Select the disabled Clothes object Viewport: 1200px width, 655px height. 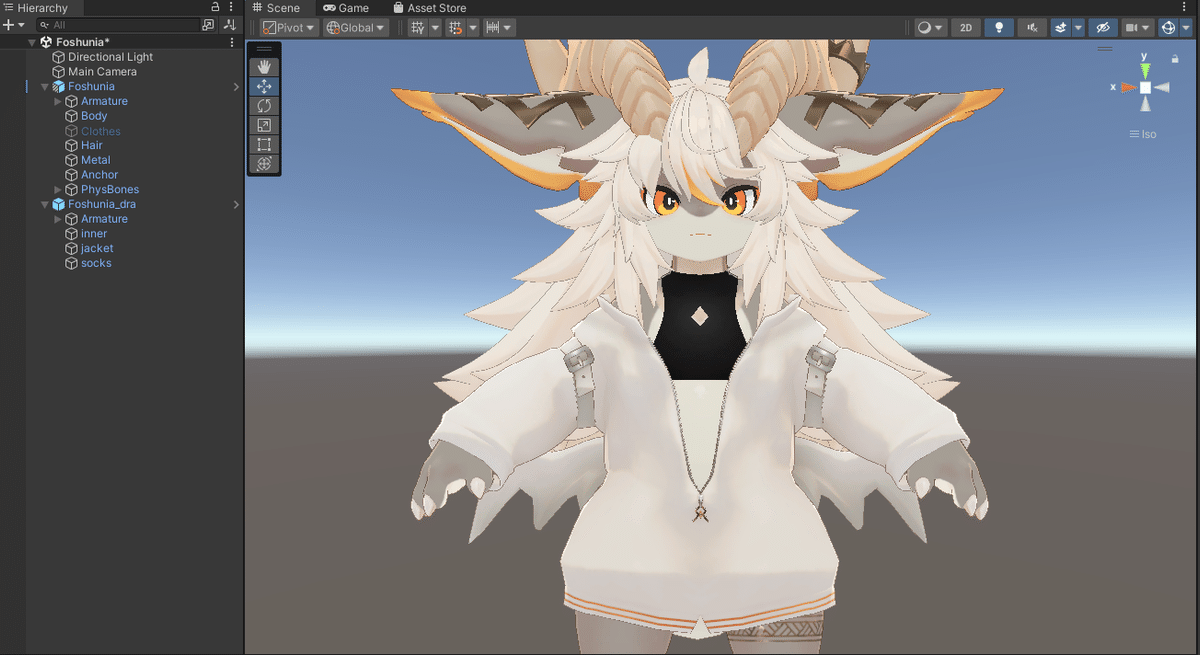[100, 131]
